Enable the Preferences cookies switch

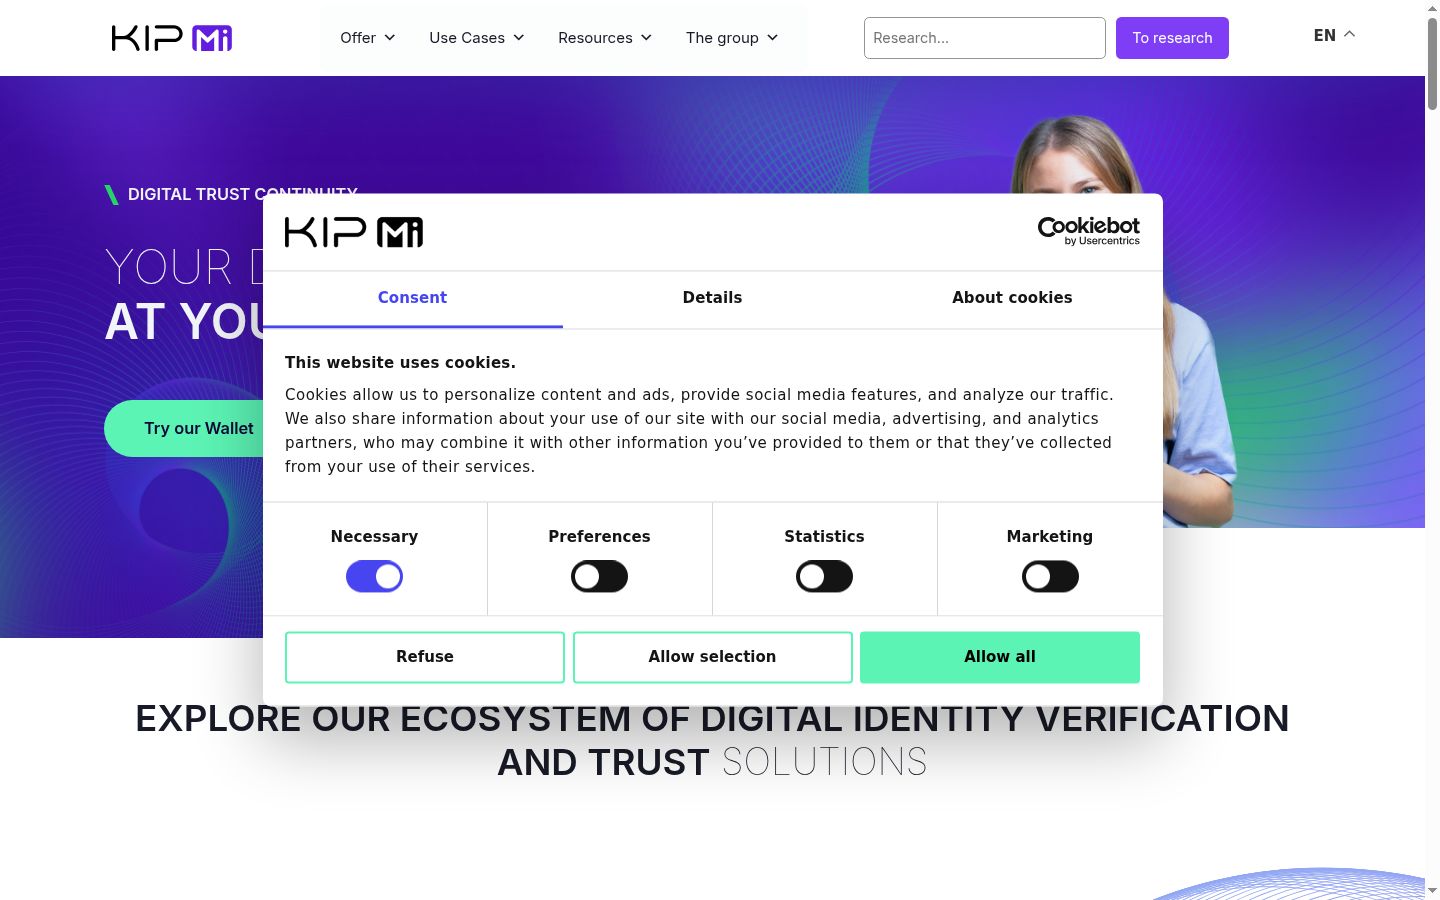pos(599,576)
